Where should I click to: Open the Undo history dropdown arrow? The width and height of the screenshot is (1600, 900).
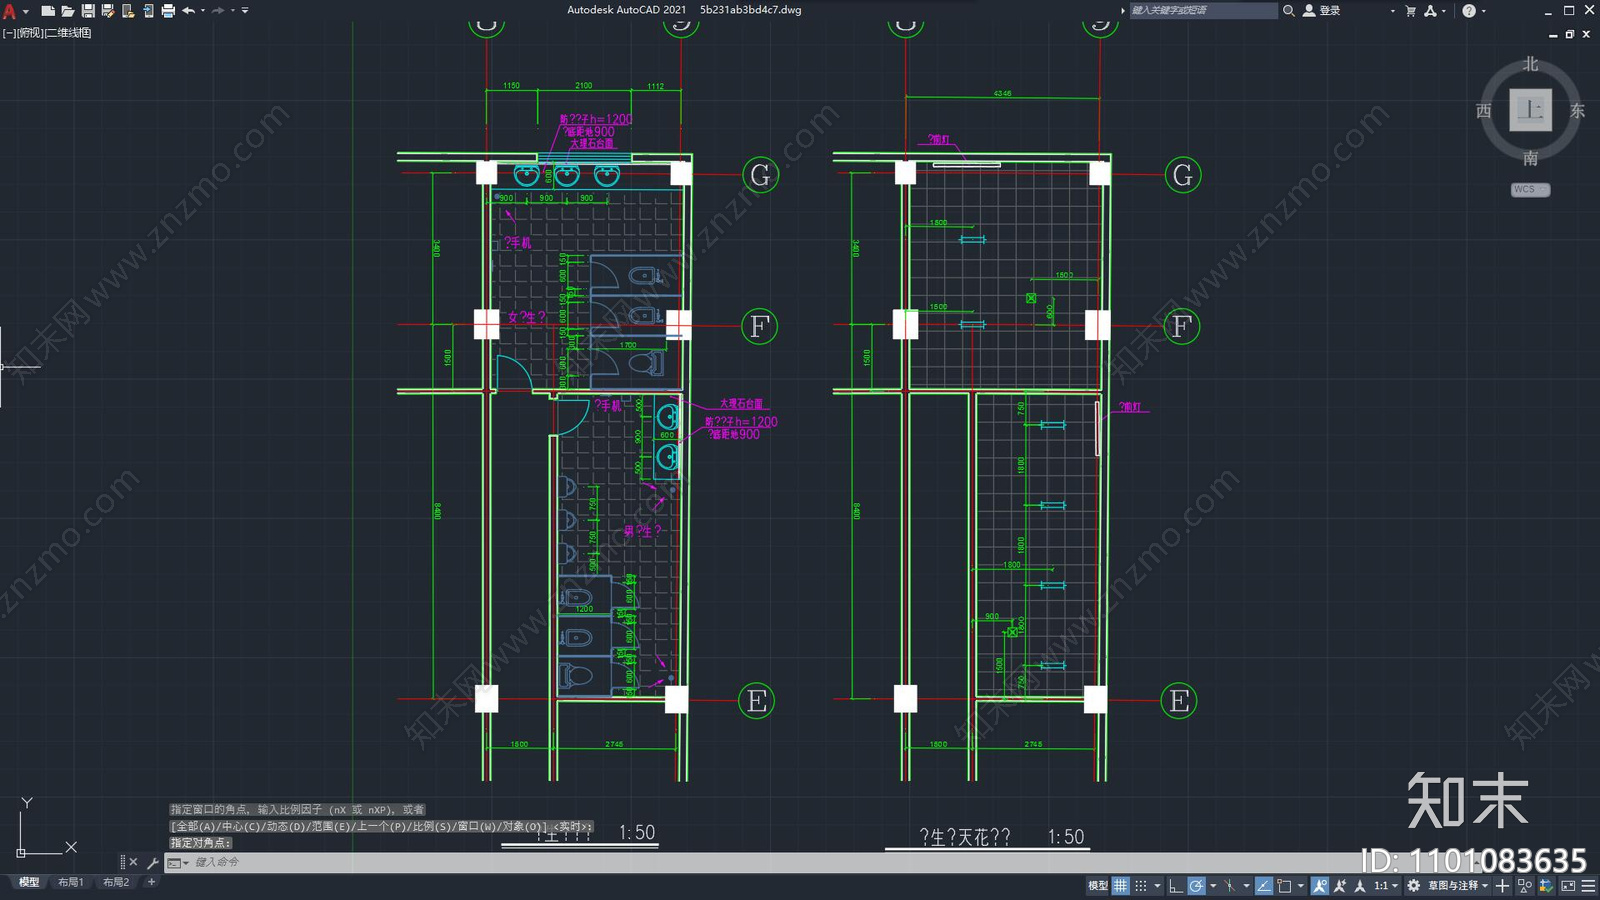point(203,11)
